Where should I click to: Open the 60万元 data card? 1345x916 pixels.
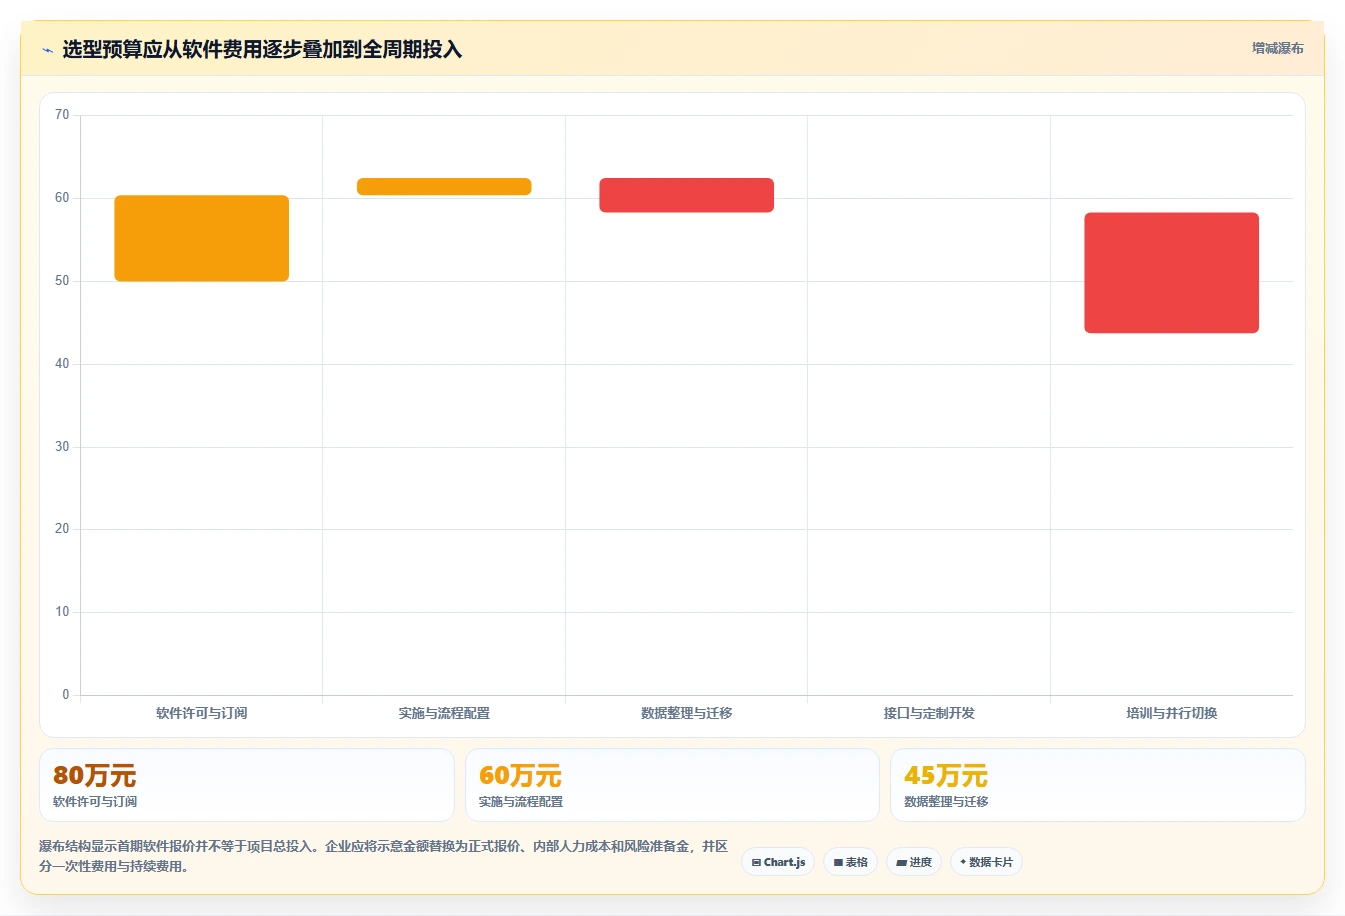672,785
